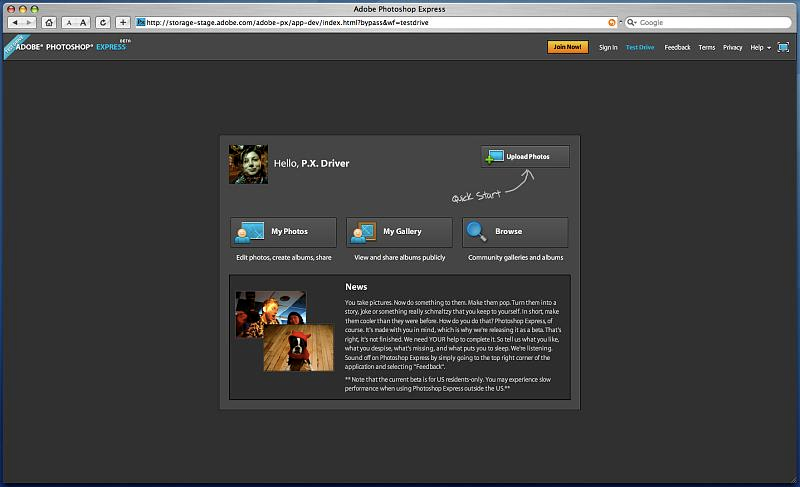Click the news photo of the dog
The height and width of the screenshot is (487, 800).
pos(298,348)
